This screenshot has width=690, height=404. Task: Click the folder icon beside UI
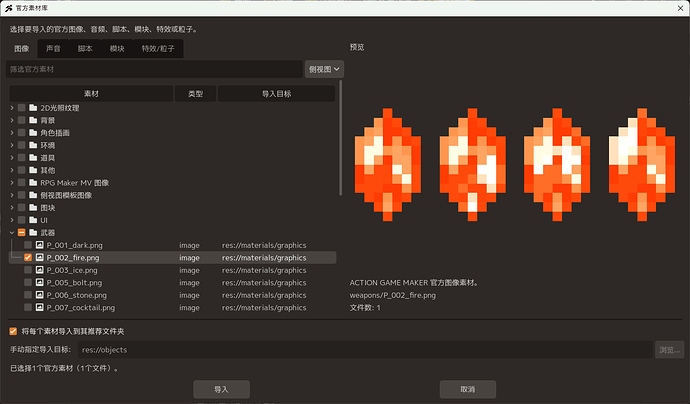pyautogui.click(x=33, y=220)
